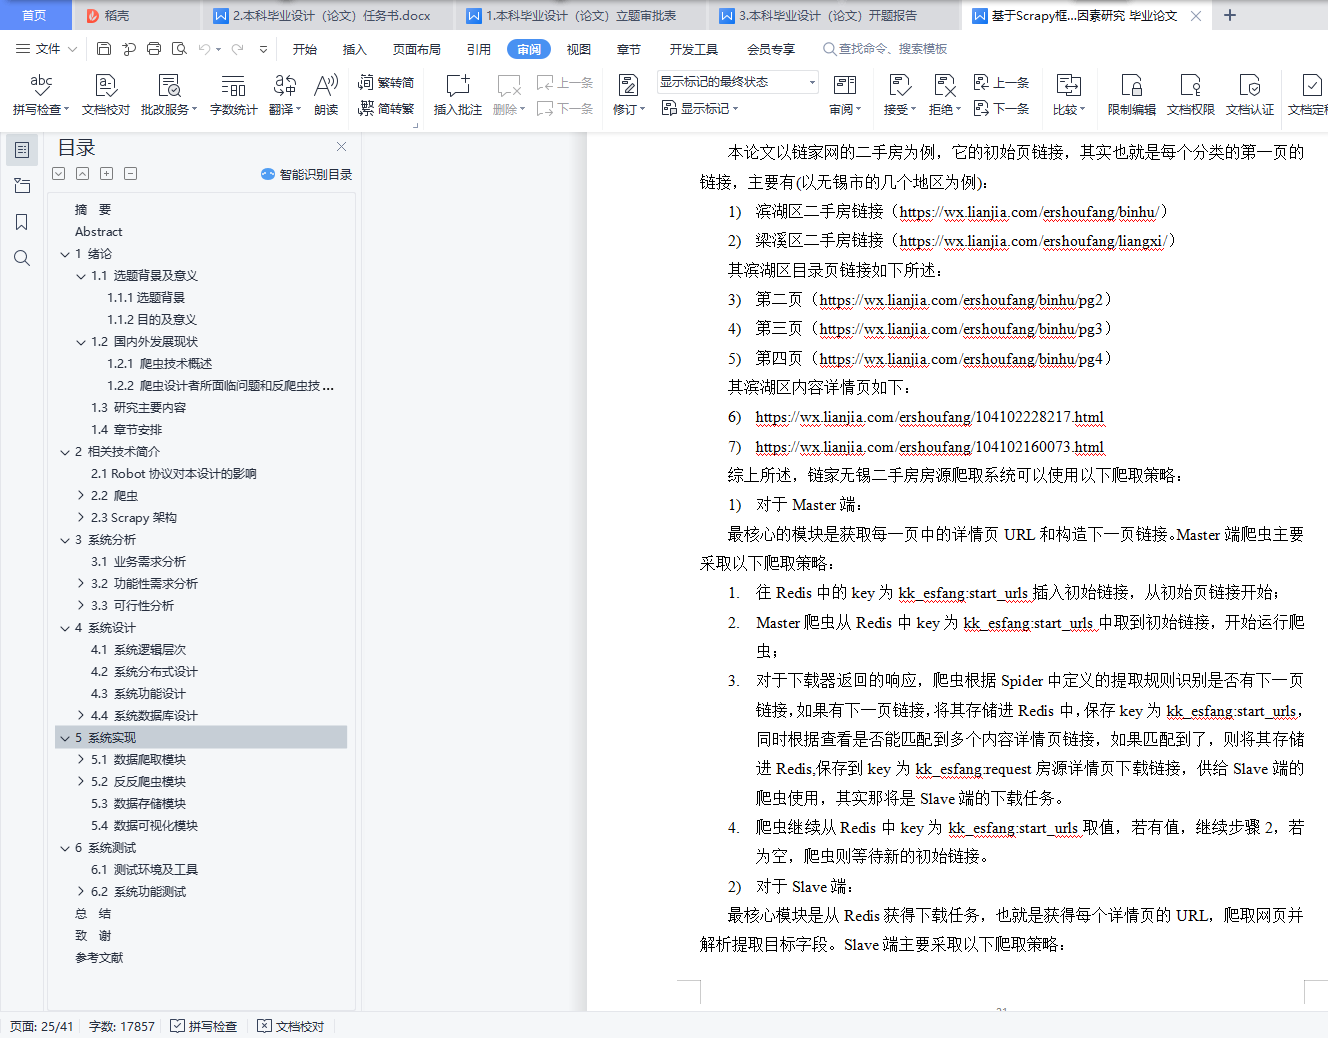Open the chapter navigation icon in sidebar

pyautogui.click(x=22, y=186)
